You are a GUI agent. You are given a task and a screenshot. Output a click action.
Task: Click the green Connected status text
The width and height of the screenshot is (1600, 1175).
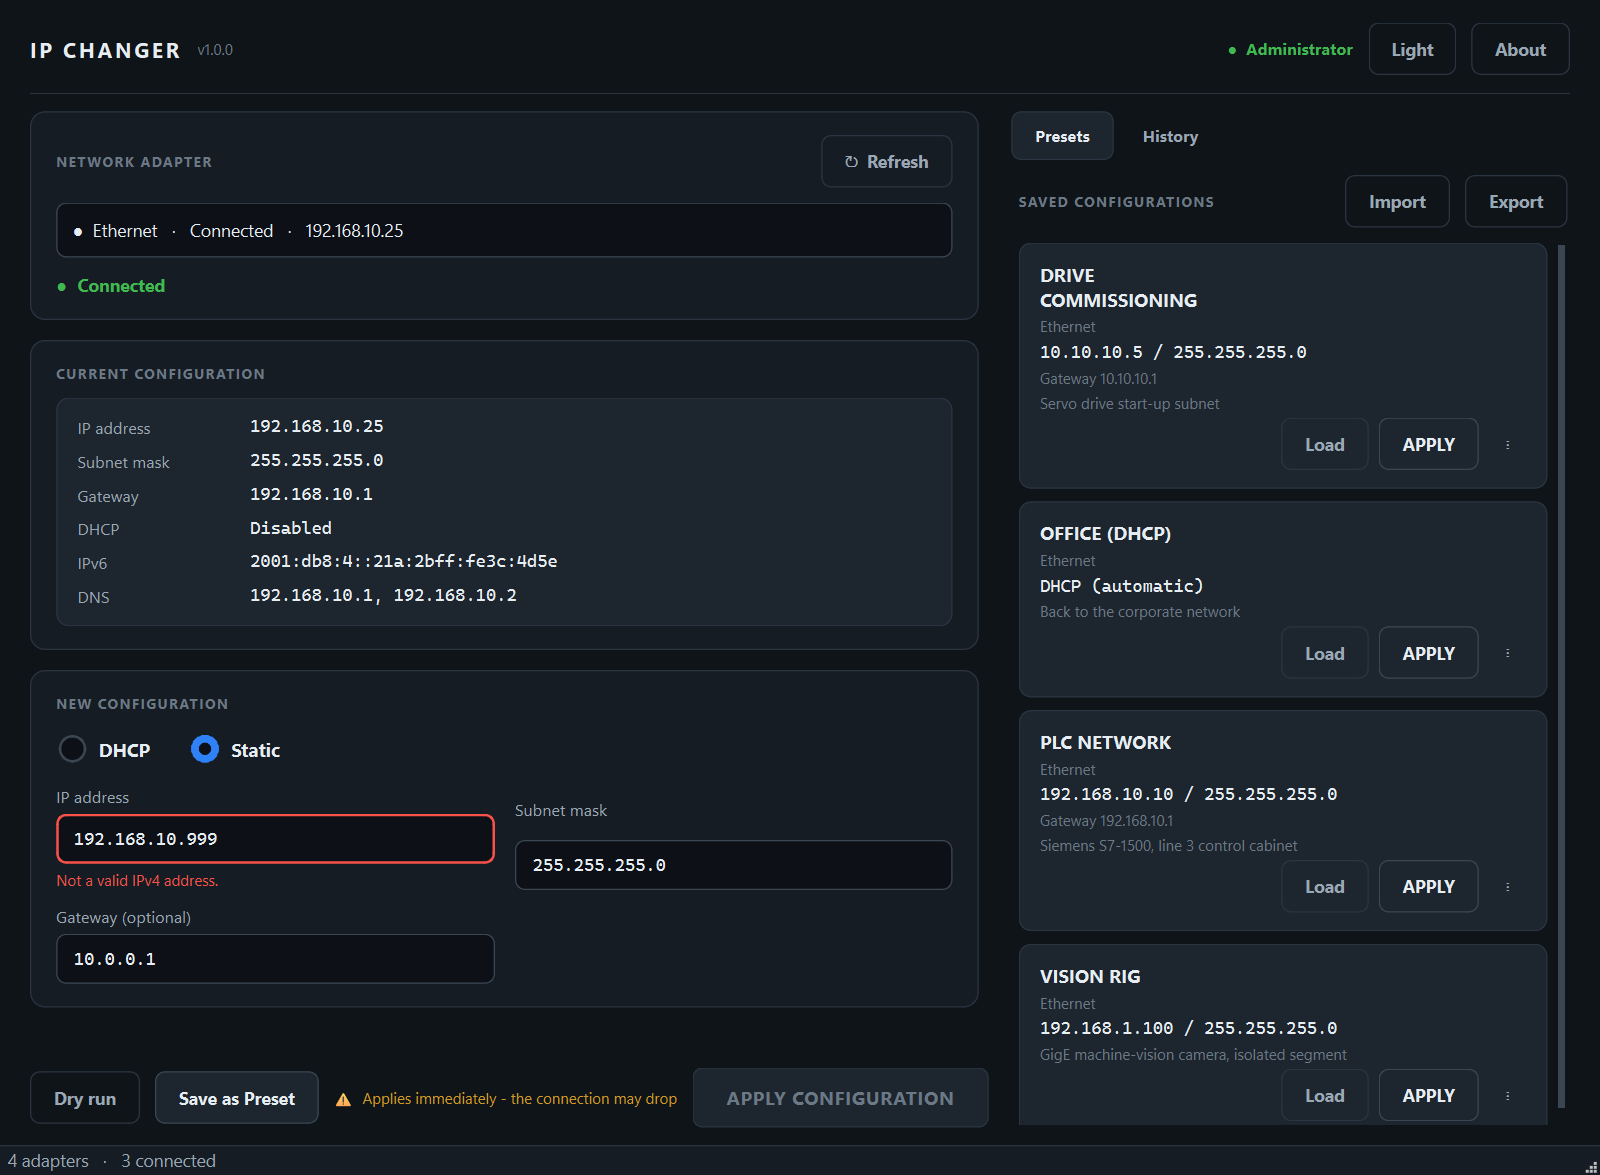click(121, 286)
